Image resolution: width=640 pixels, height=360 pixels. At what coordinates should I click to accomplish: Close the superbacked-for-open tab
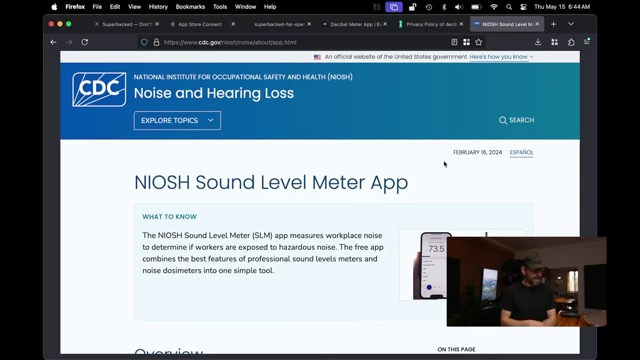coord(309,24)
